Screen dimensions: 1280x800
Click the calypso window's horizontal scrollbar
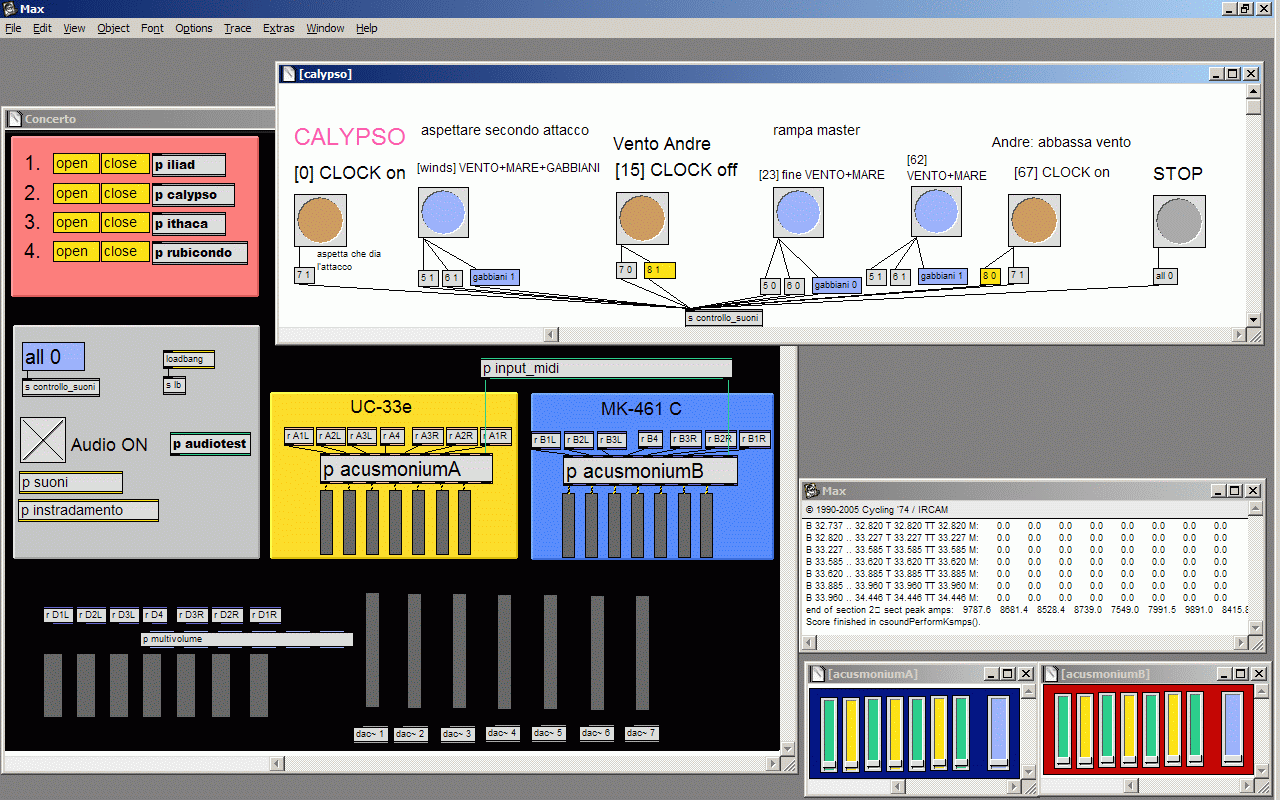click(x=900, y=334)
